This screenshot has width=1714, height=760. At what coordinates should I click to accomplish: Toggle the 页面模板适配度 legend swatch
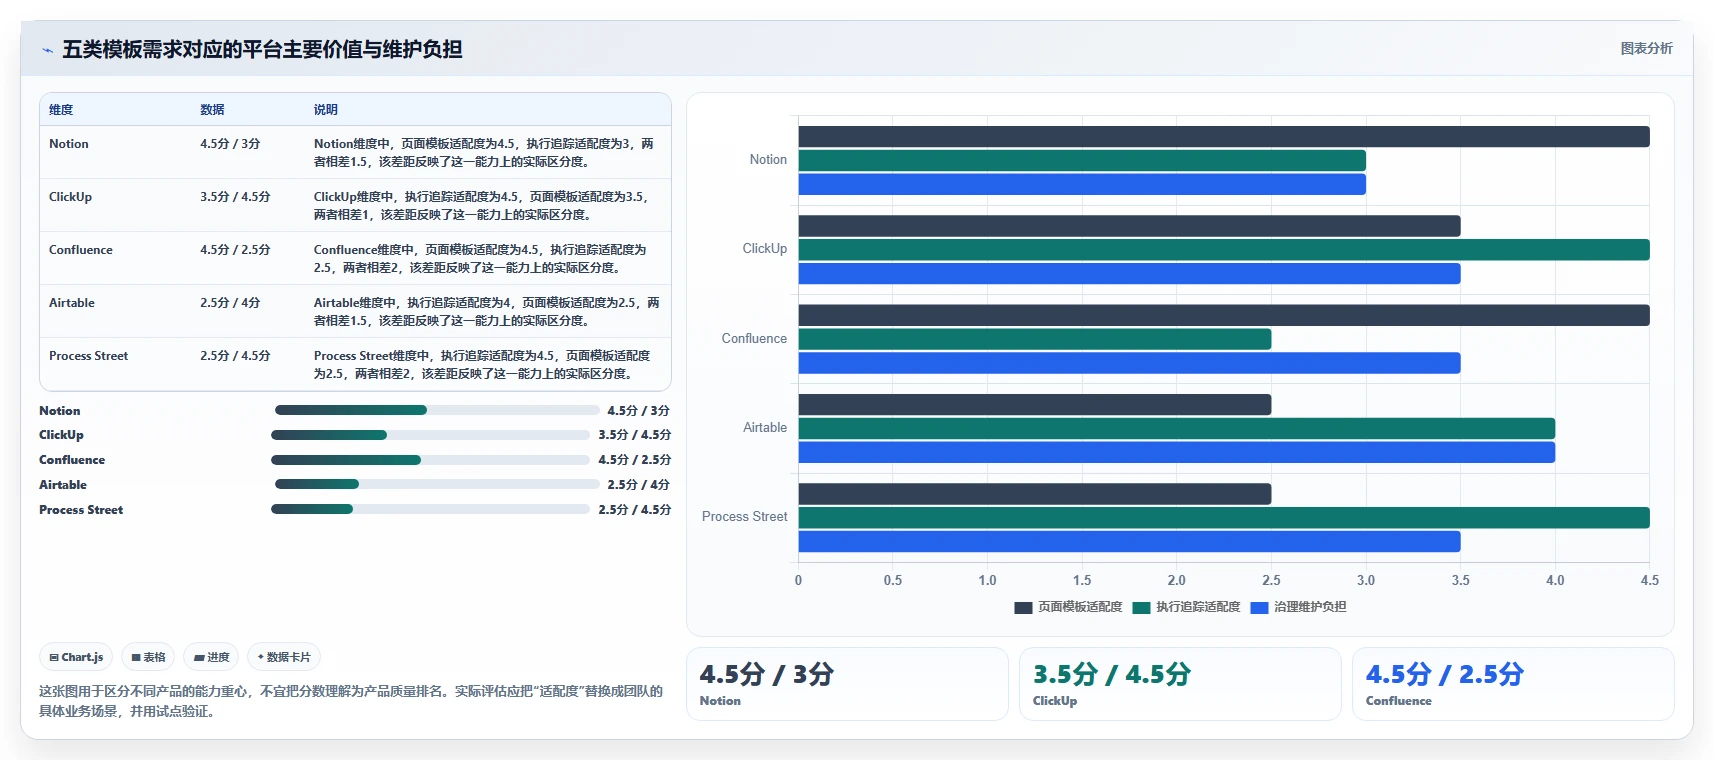click(1023, 607)
